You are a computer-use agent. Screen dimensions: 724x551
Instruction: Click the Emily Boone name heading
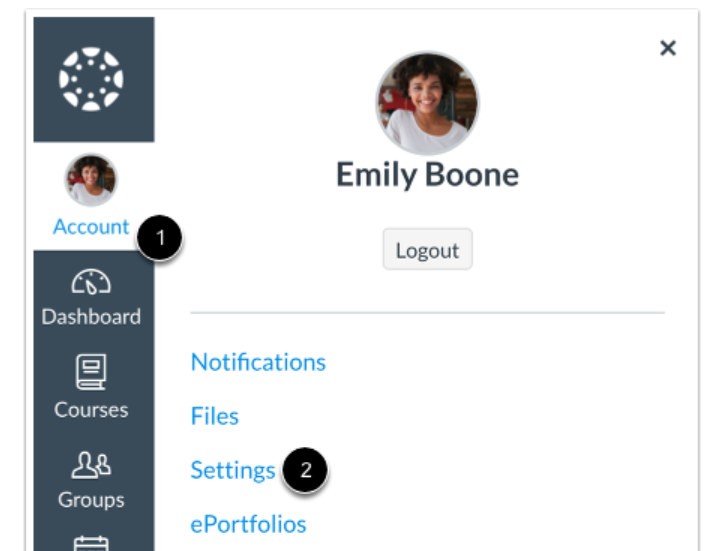tap(427, 175)
